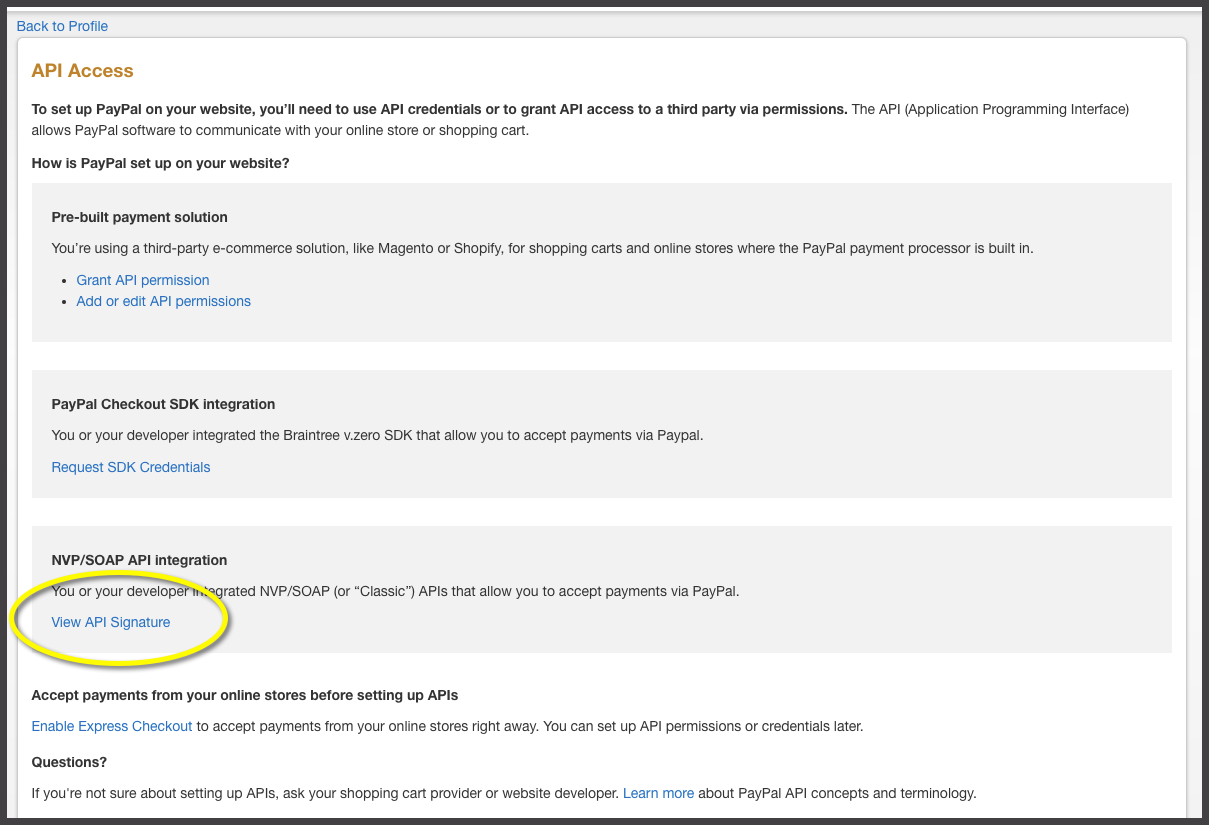1209x825 pixels.
Task: Open Grant API permission link
Action: point(143,280)
